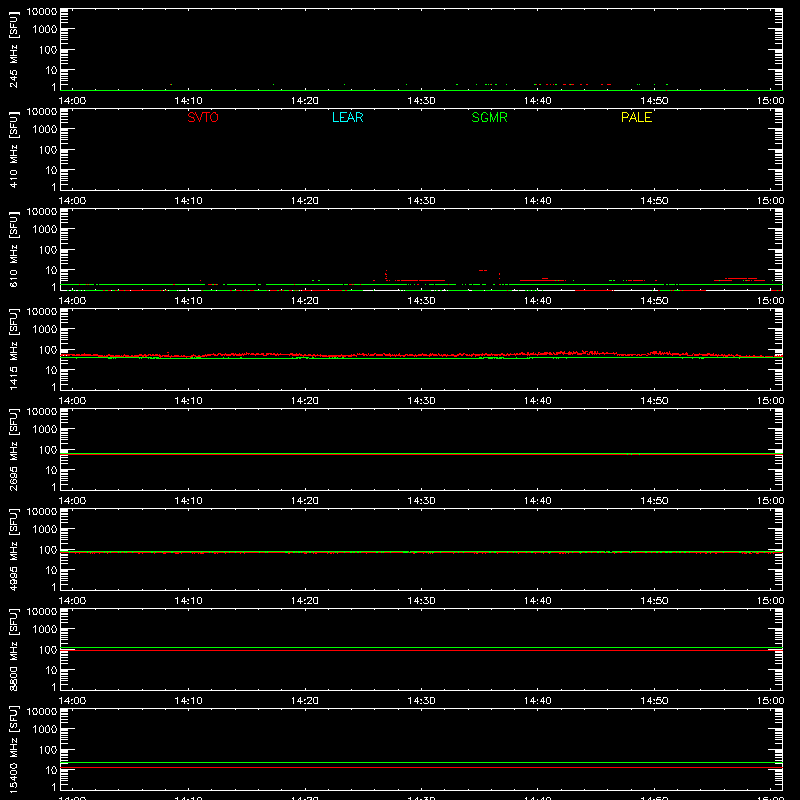
Task: Click 14:50 time label below 2695 MHz panel
Action: point(654,501)
